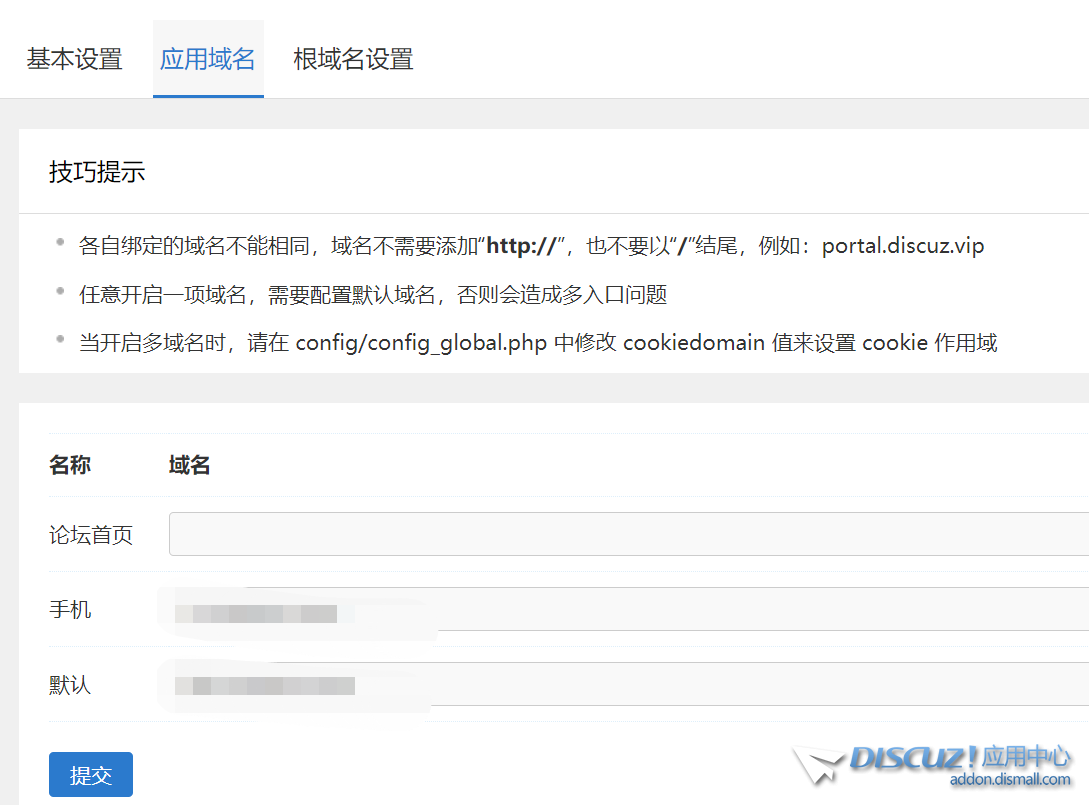Viewport: 1089px width, 805px height.
Task: Open the 根域名设置 tab
Action: (x=352, y=59)
